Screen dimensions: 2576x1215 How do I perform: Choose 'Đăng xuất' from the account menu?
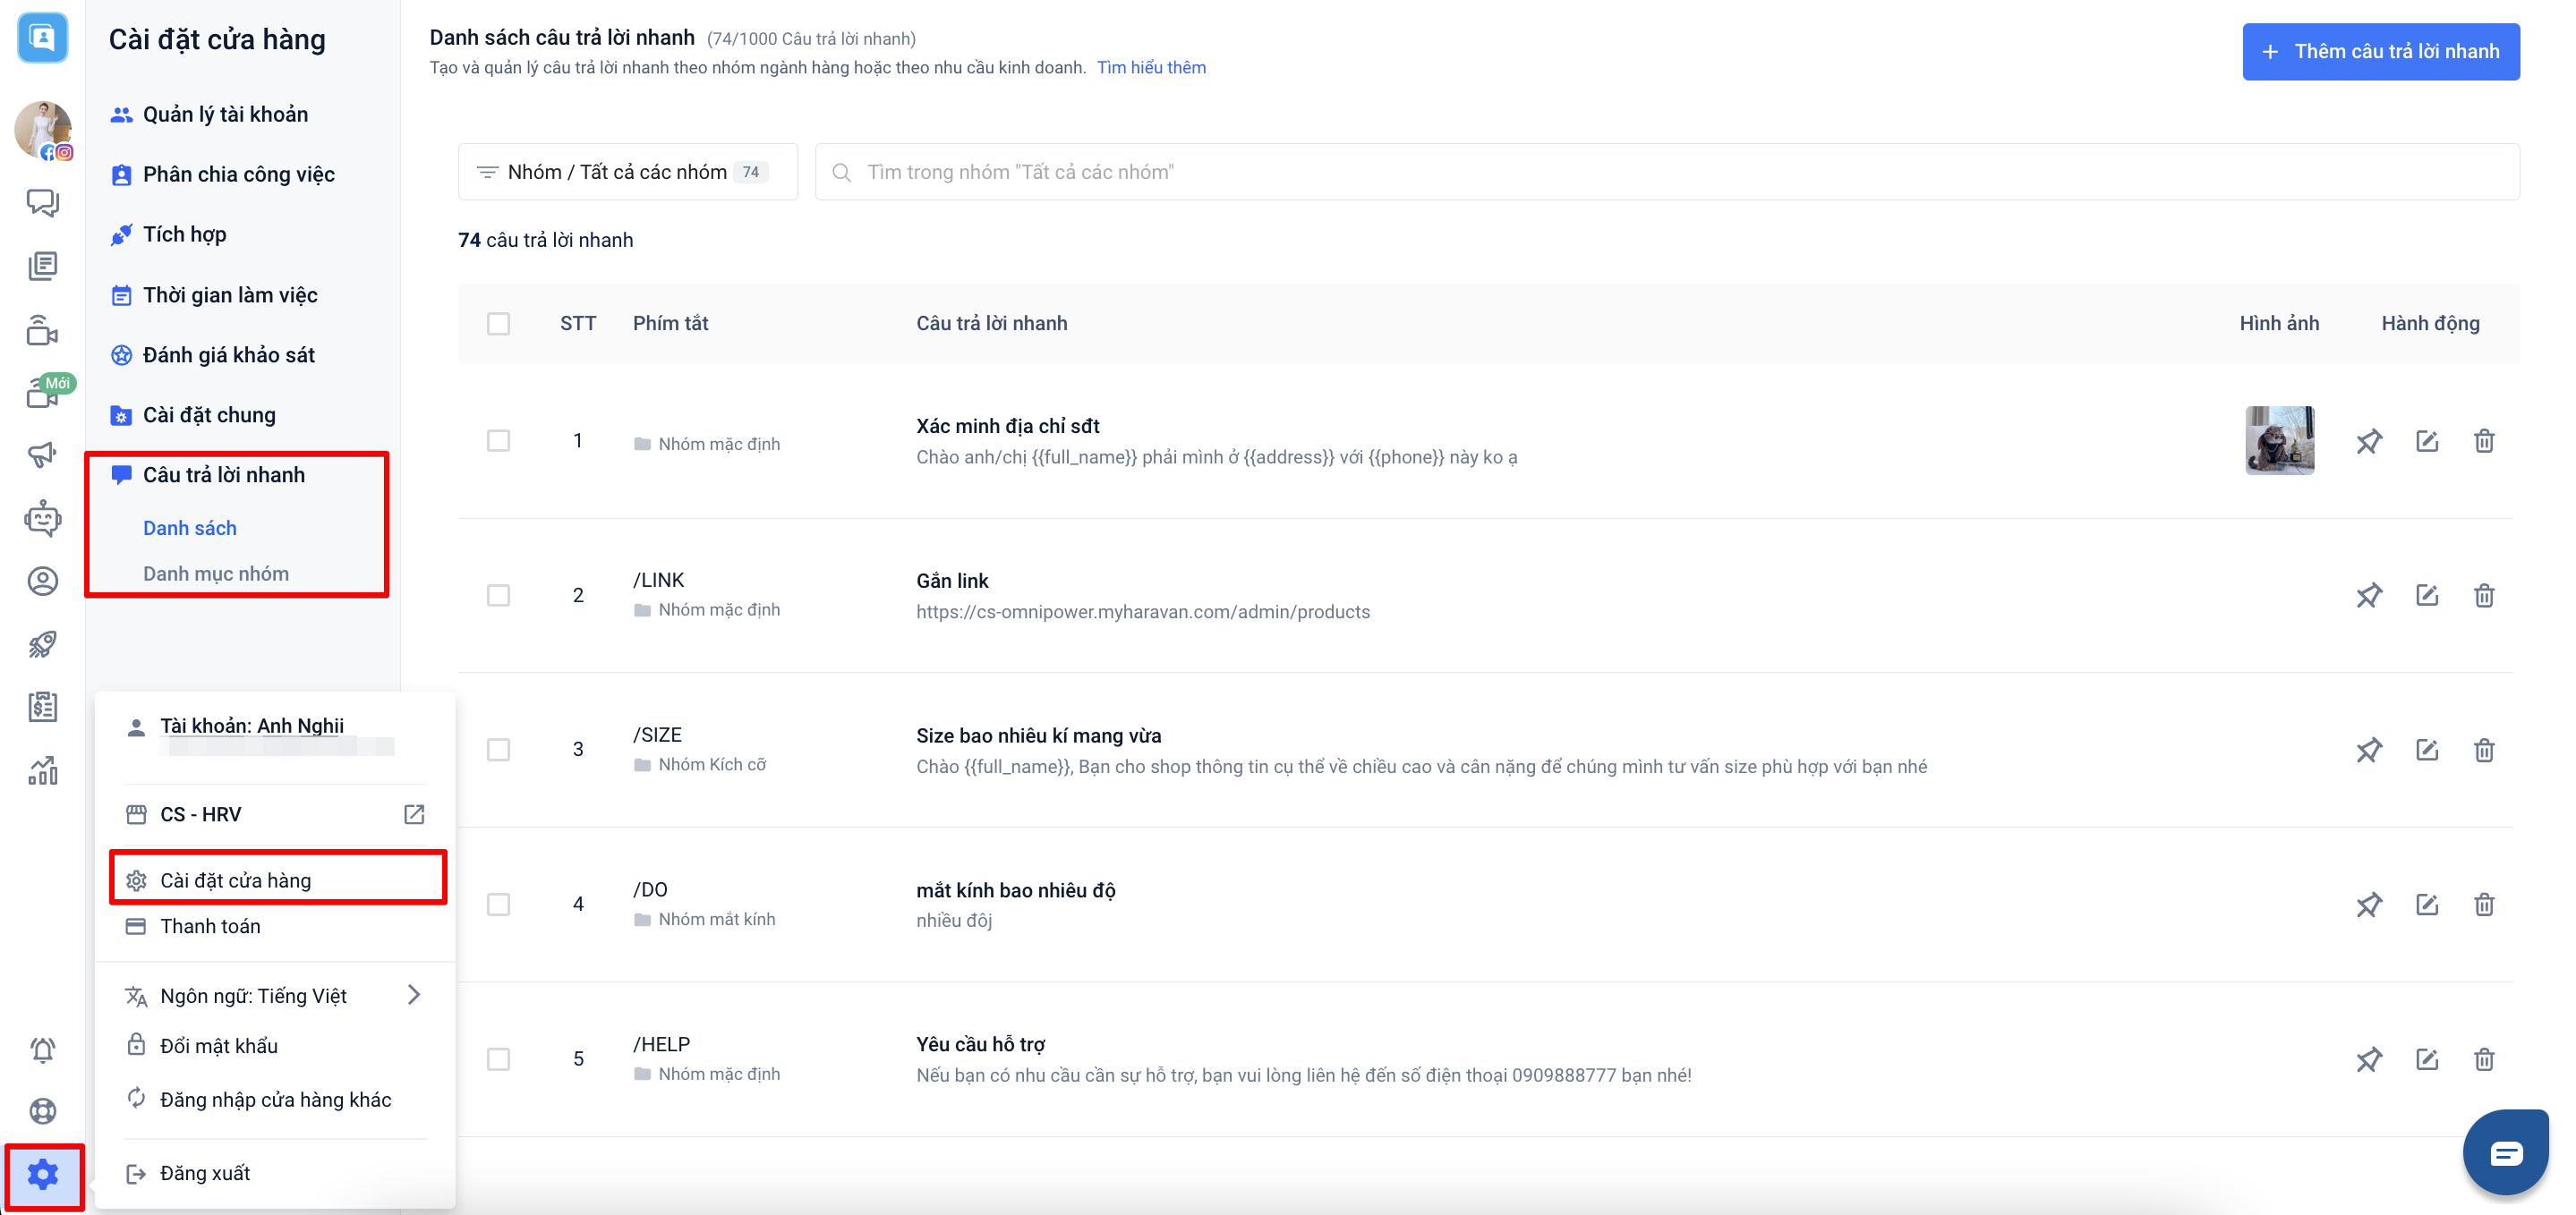pos(205,1173)
